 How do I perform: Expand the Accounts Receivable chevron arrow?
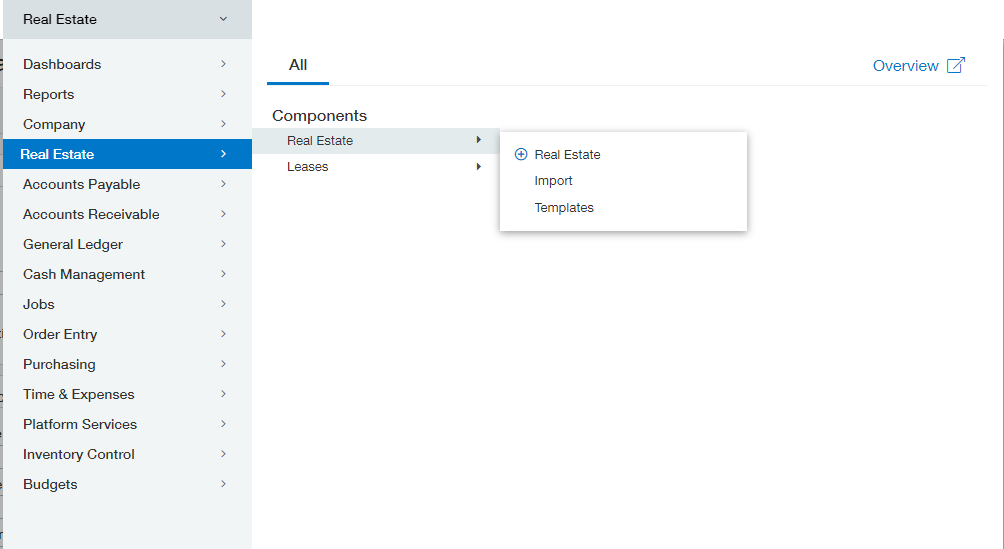(x=223, y=214)
